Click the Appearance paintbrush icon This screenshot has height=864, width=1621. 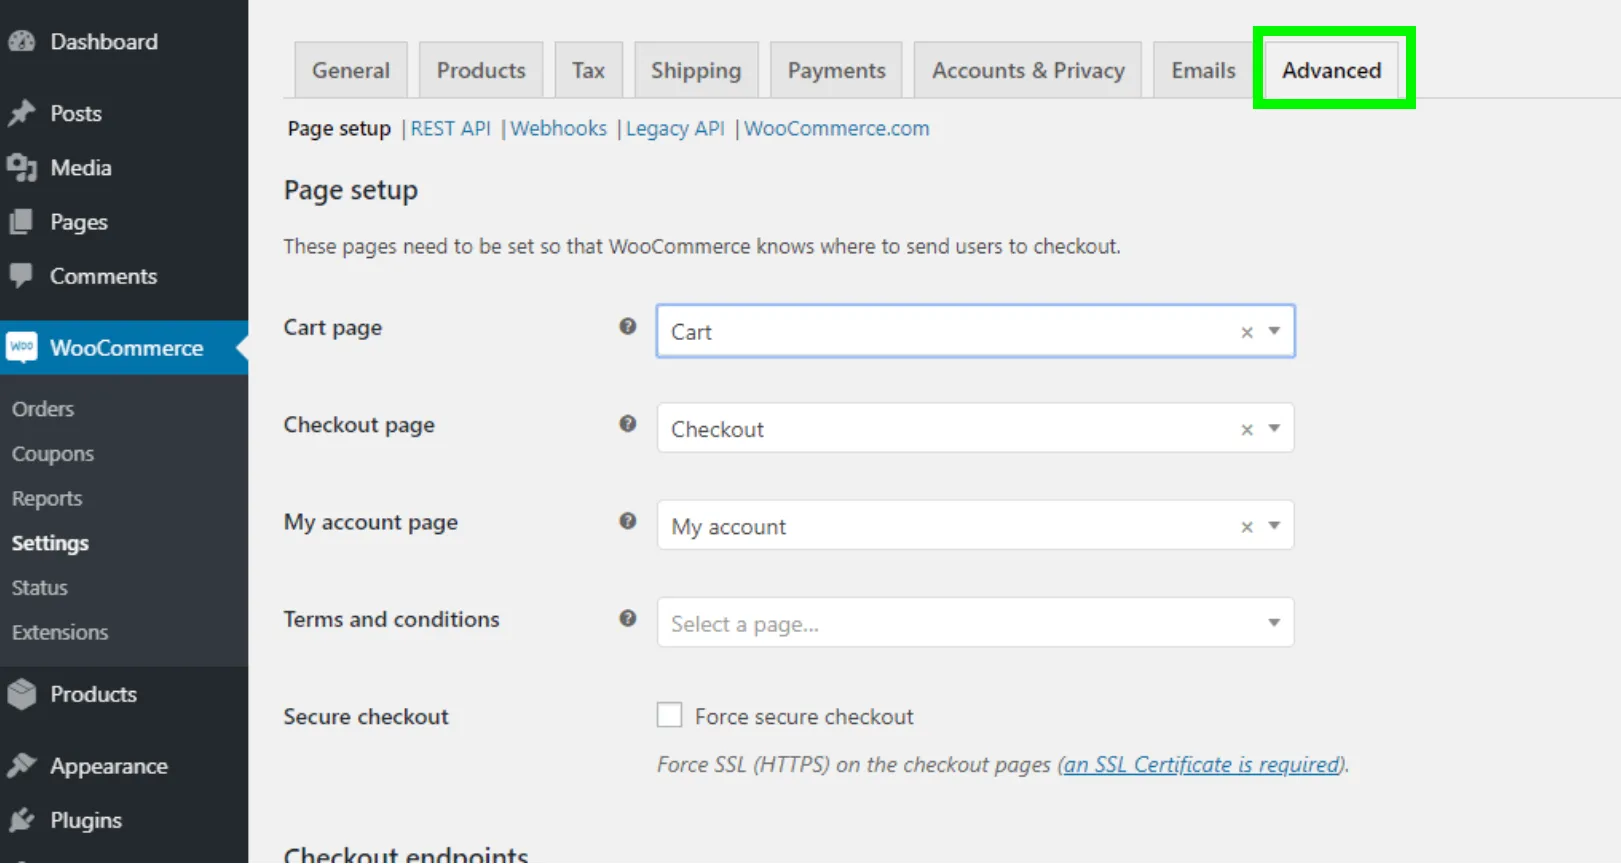coord(21,766)
